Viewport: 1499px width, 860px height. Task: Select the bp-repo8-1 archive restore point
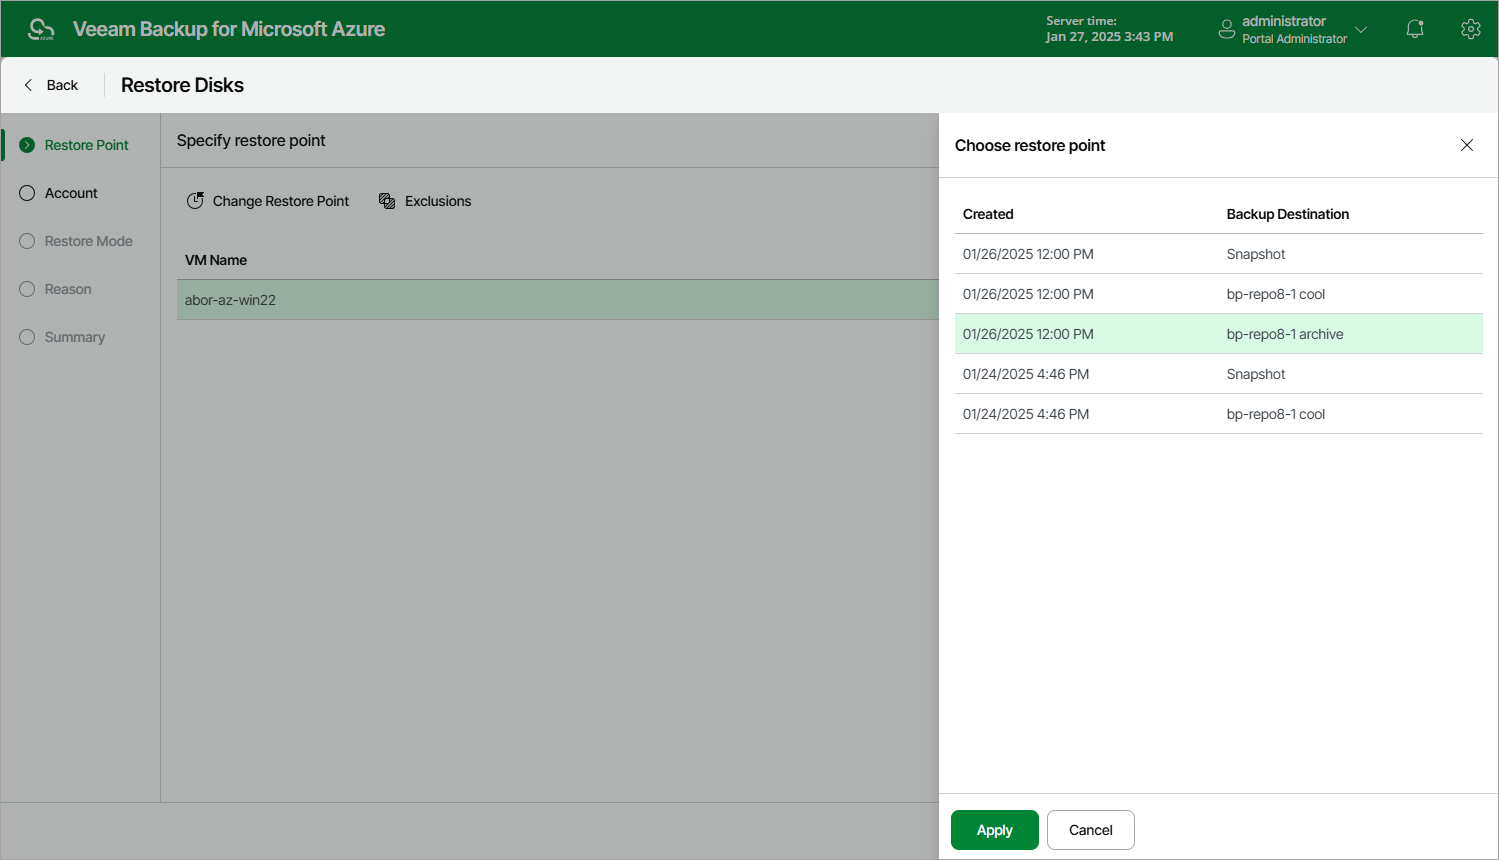tap(1219, 334)
